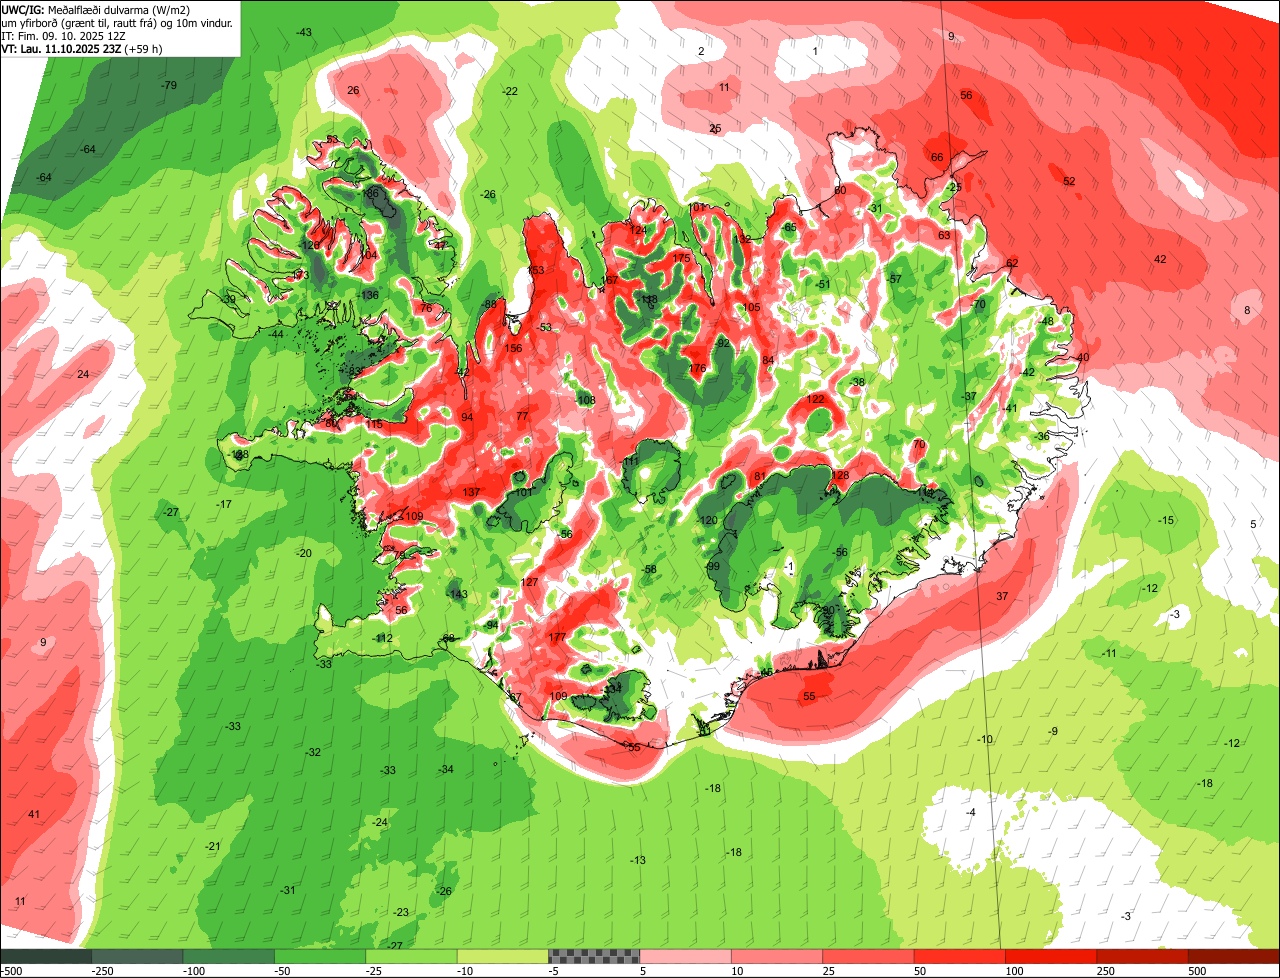This screenshot has height=978, width=1280.
Task: Click the map value '-32'
Action: tap(313, 752)
